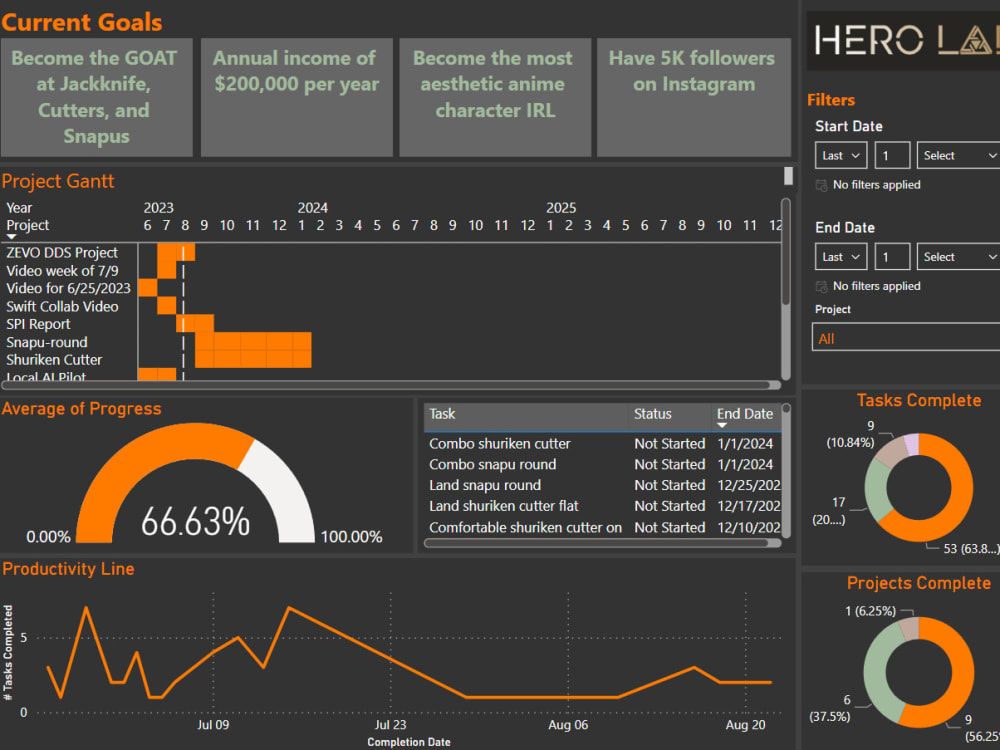
Task: Sort the table by Task column header
Action: [442, 414]
